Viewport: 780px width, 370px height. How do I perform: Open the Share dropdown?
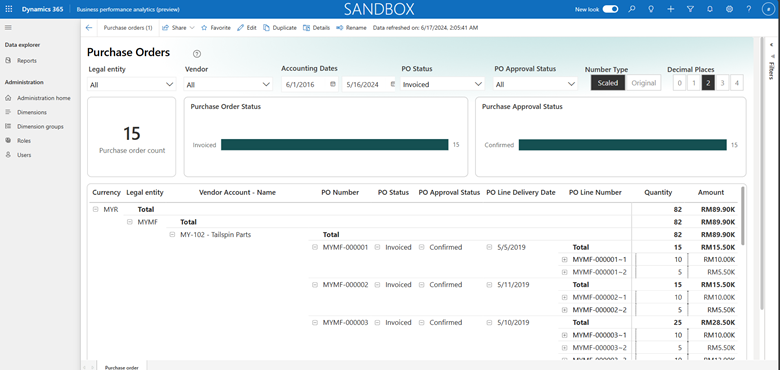pyautogui.click(x=178, y=28)
